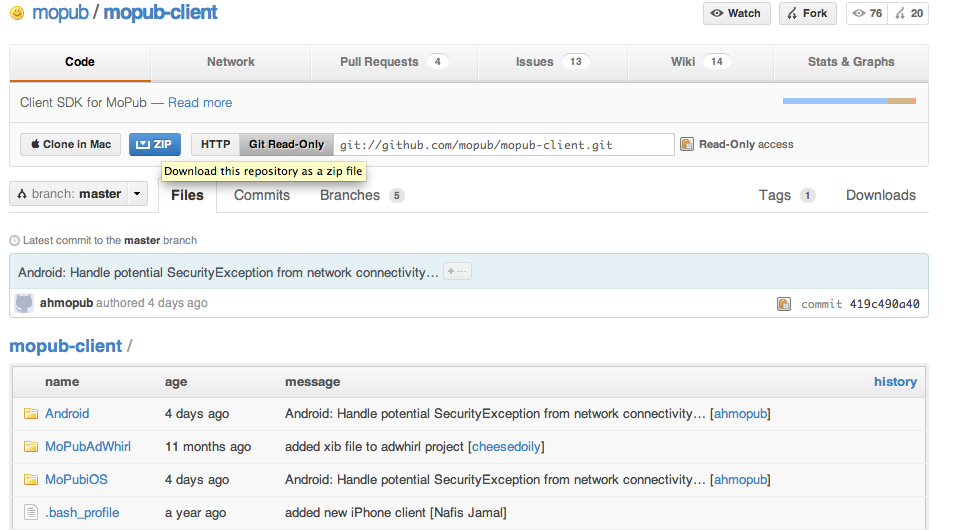
Task: Click the clock icon beside Latest commit
Action: pyautogui.click(x=15, y=241)
